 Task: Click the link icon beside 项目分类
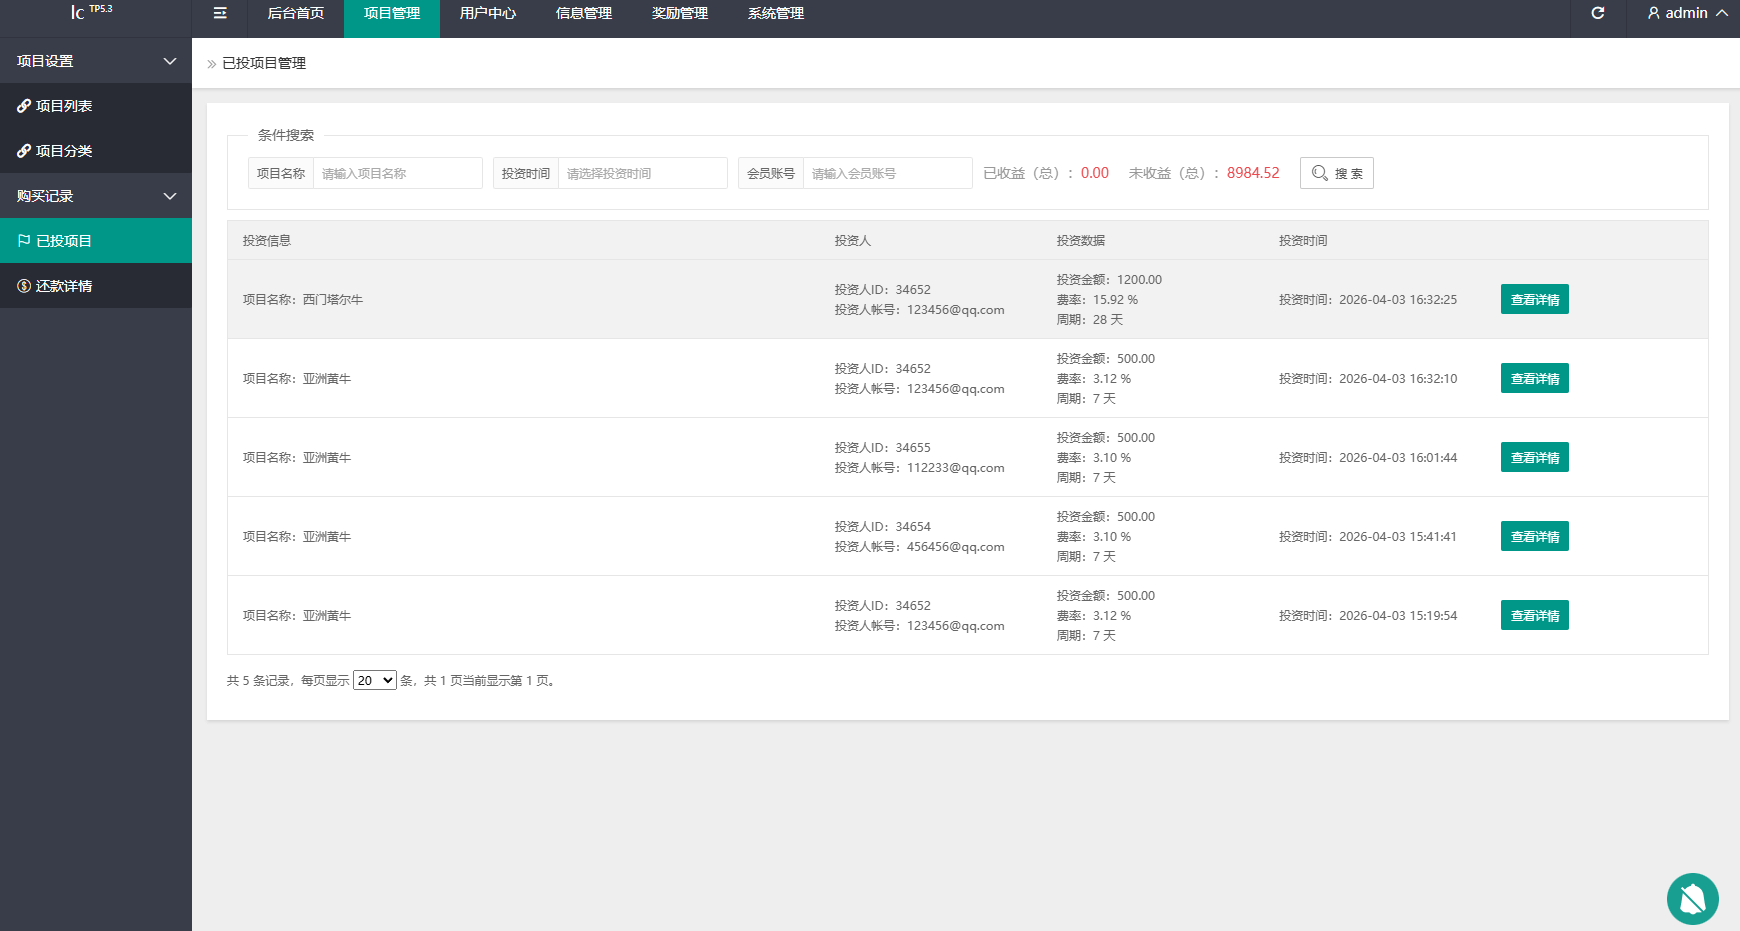point(24,151)
